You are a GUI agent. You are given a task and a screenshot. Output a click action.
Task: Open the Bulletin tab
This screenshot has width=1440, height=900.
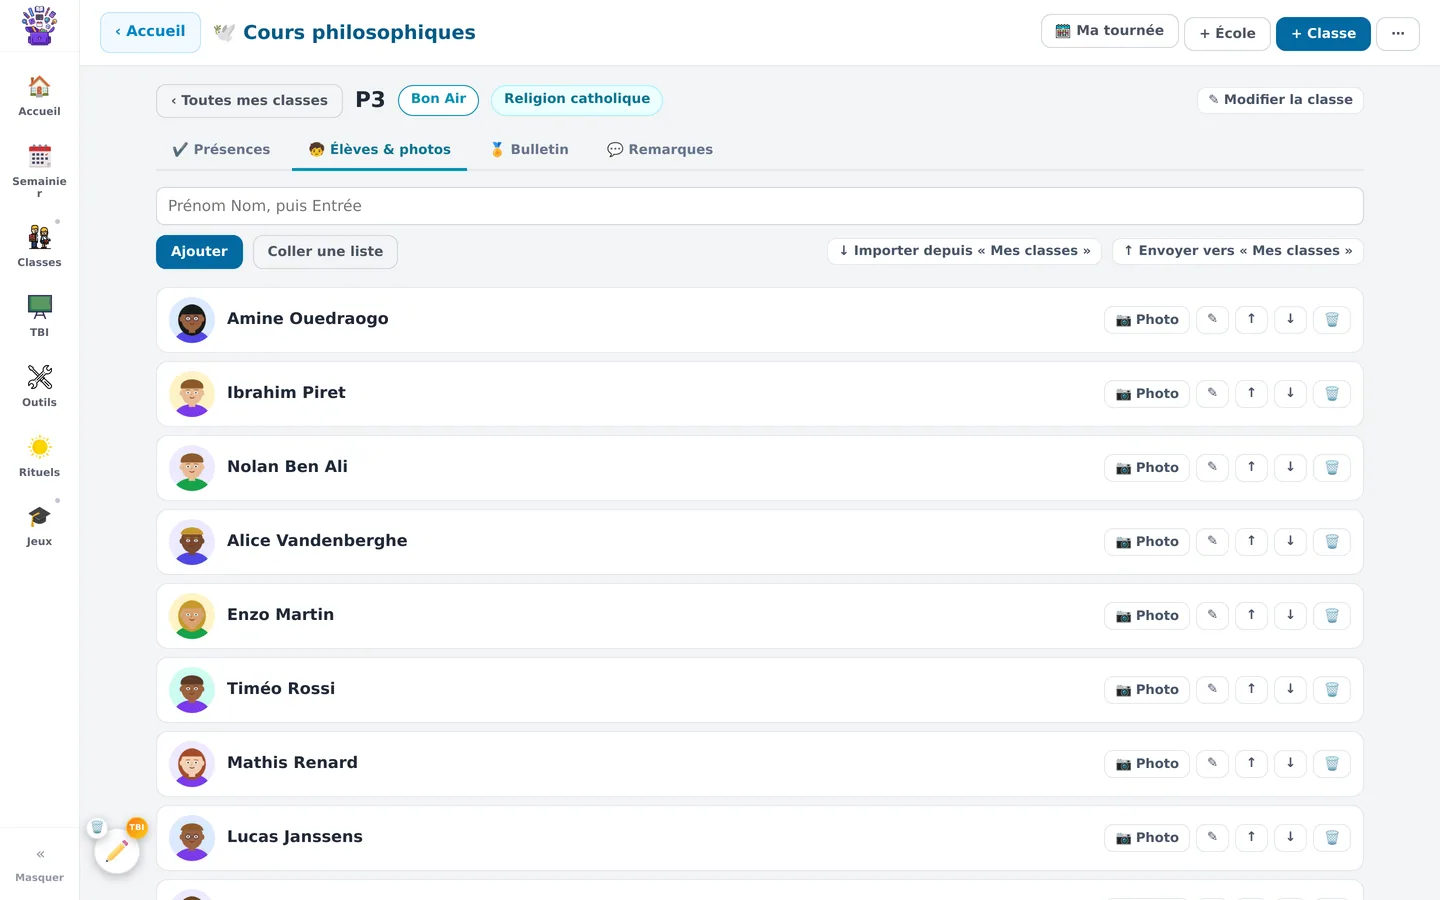coord(529,150)
